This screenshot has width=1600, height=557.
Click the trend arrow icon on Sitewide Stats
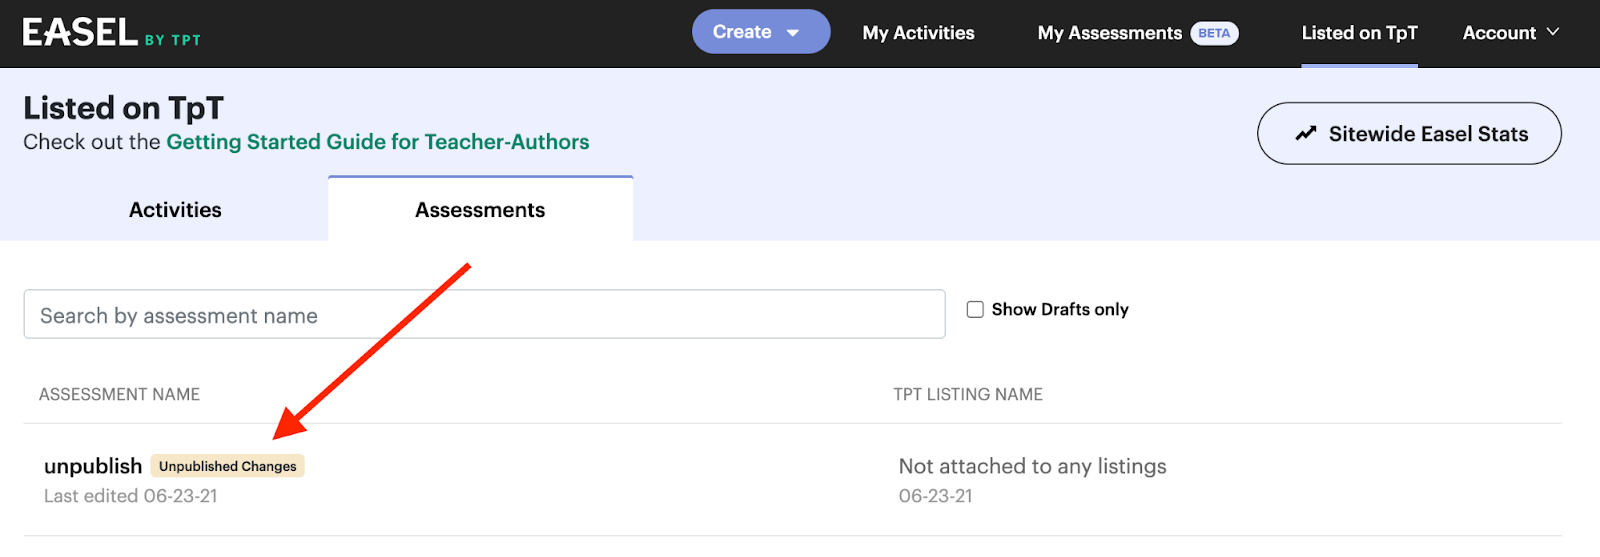point(1306,134)
